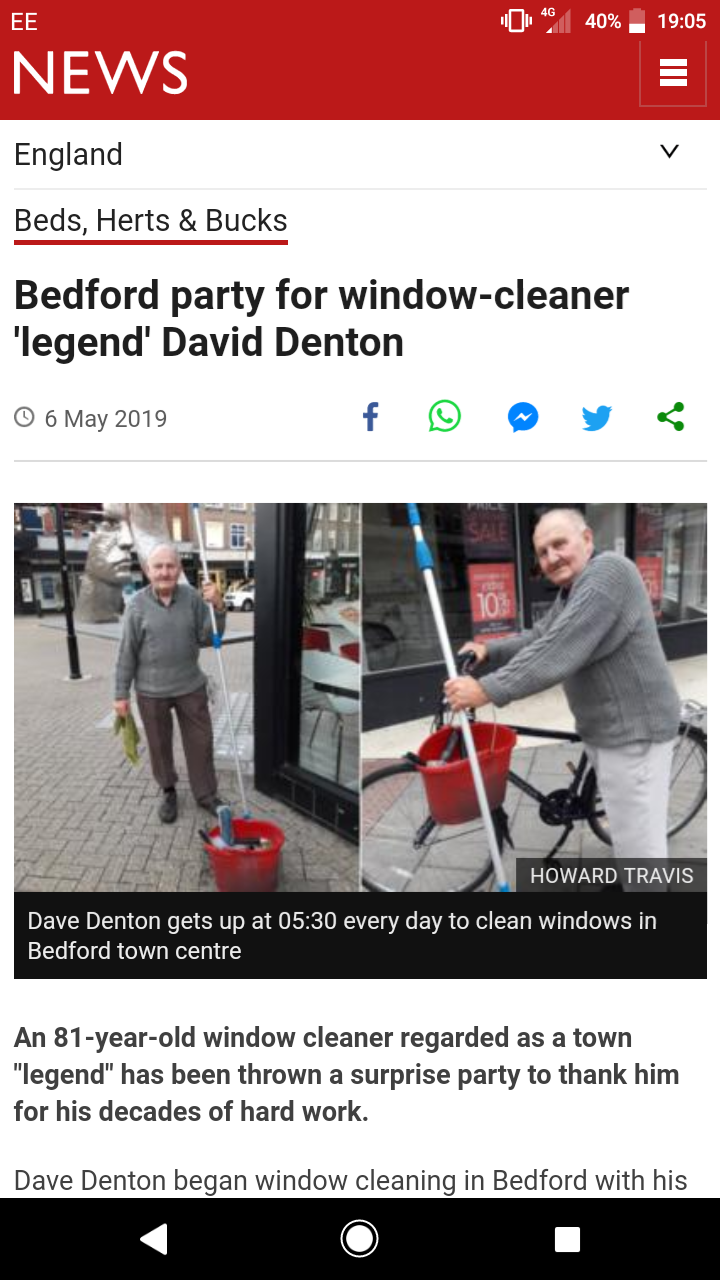This screenshot has height=1280, width=720.
Task: Tap the battery status icon
Action: 637,21
